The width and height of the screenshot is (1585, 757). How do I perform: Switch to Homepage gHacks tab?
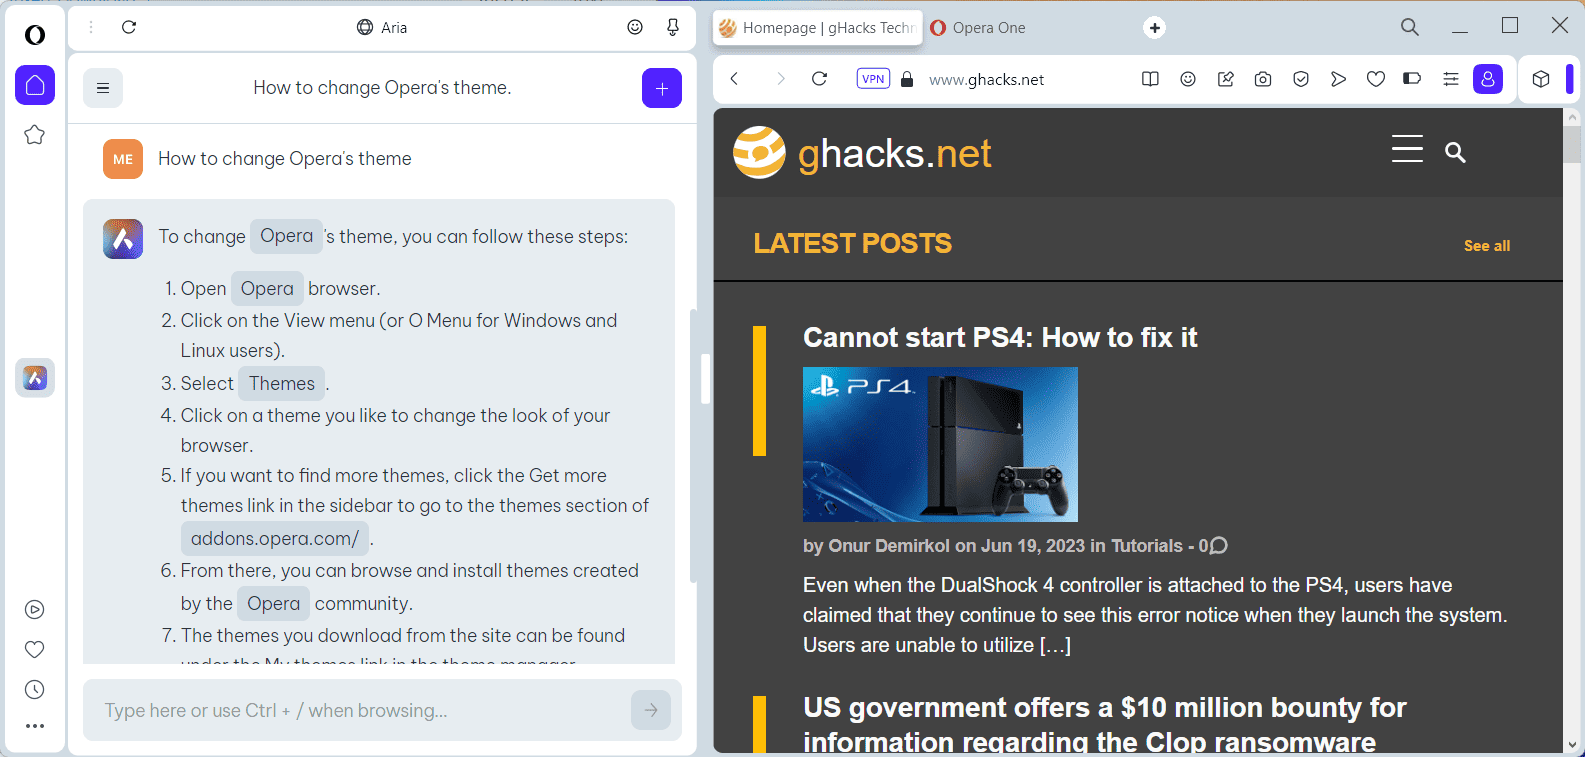click(x=818, y=28)
